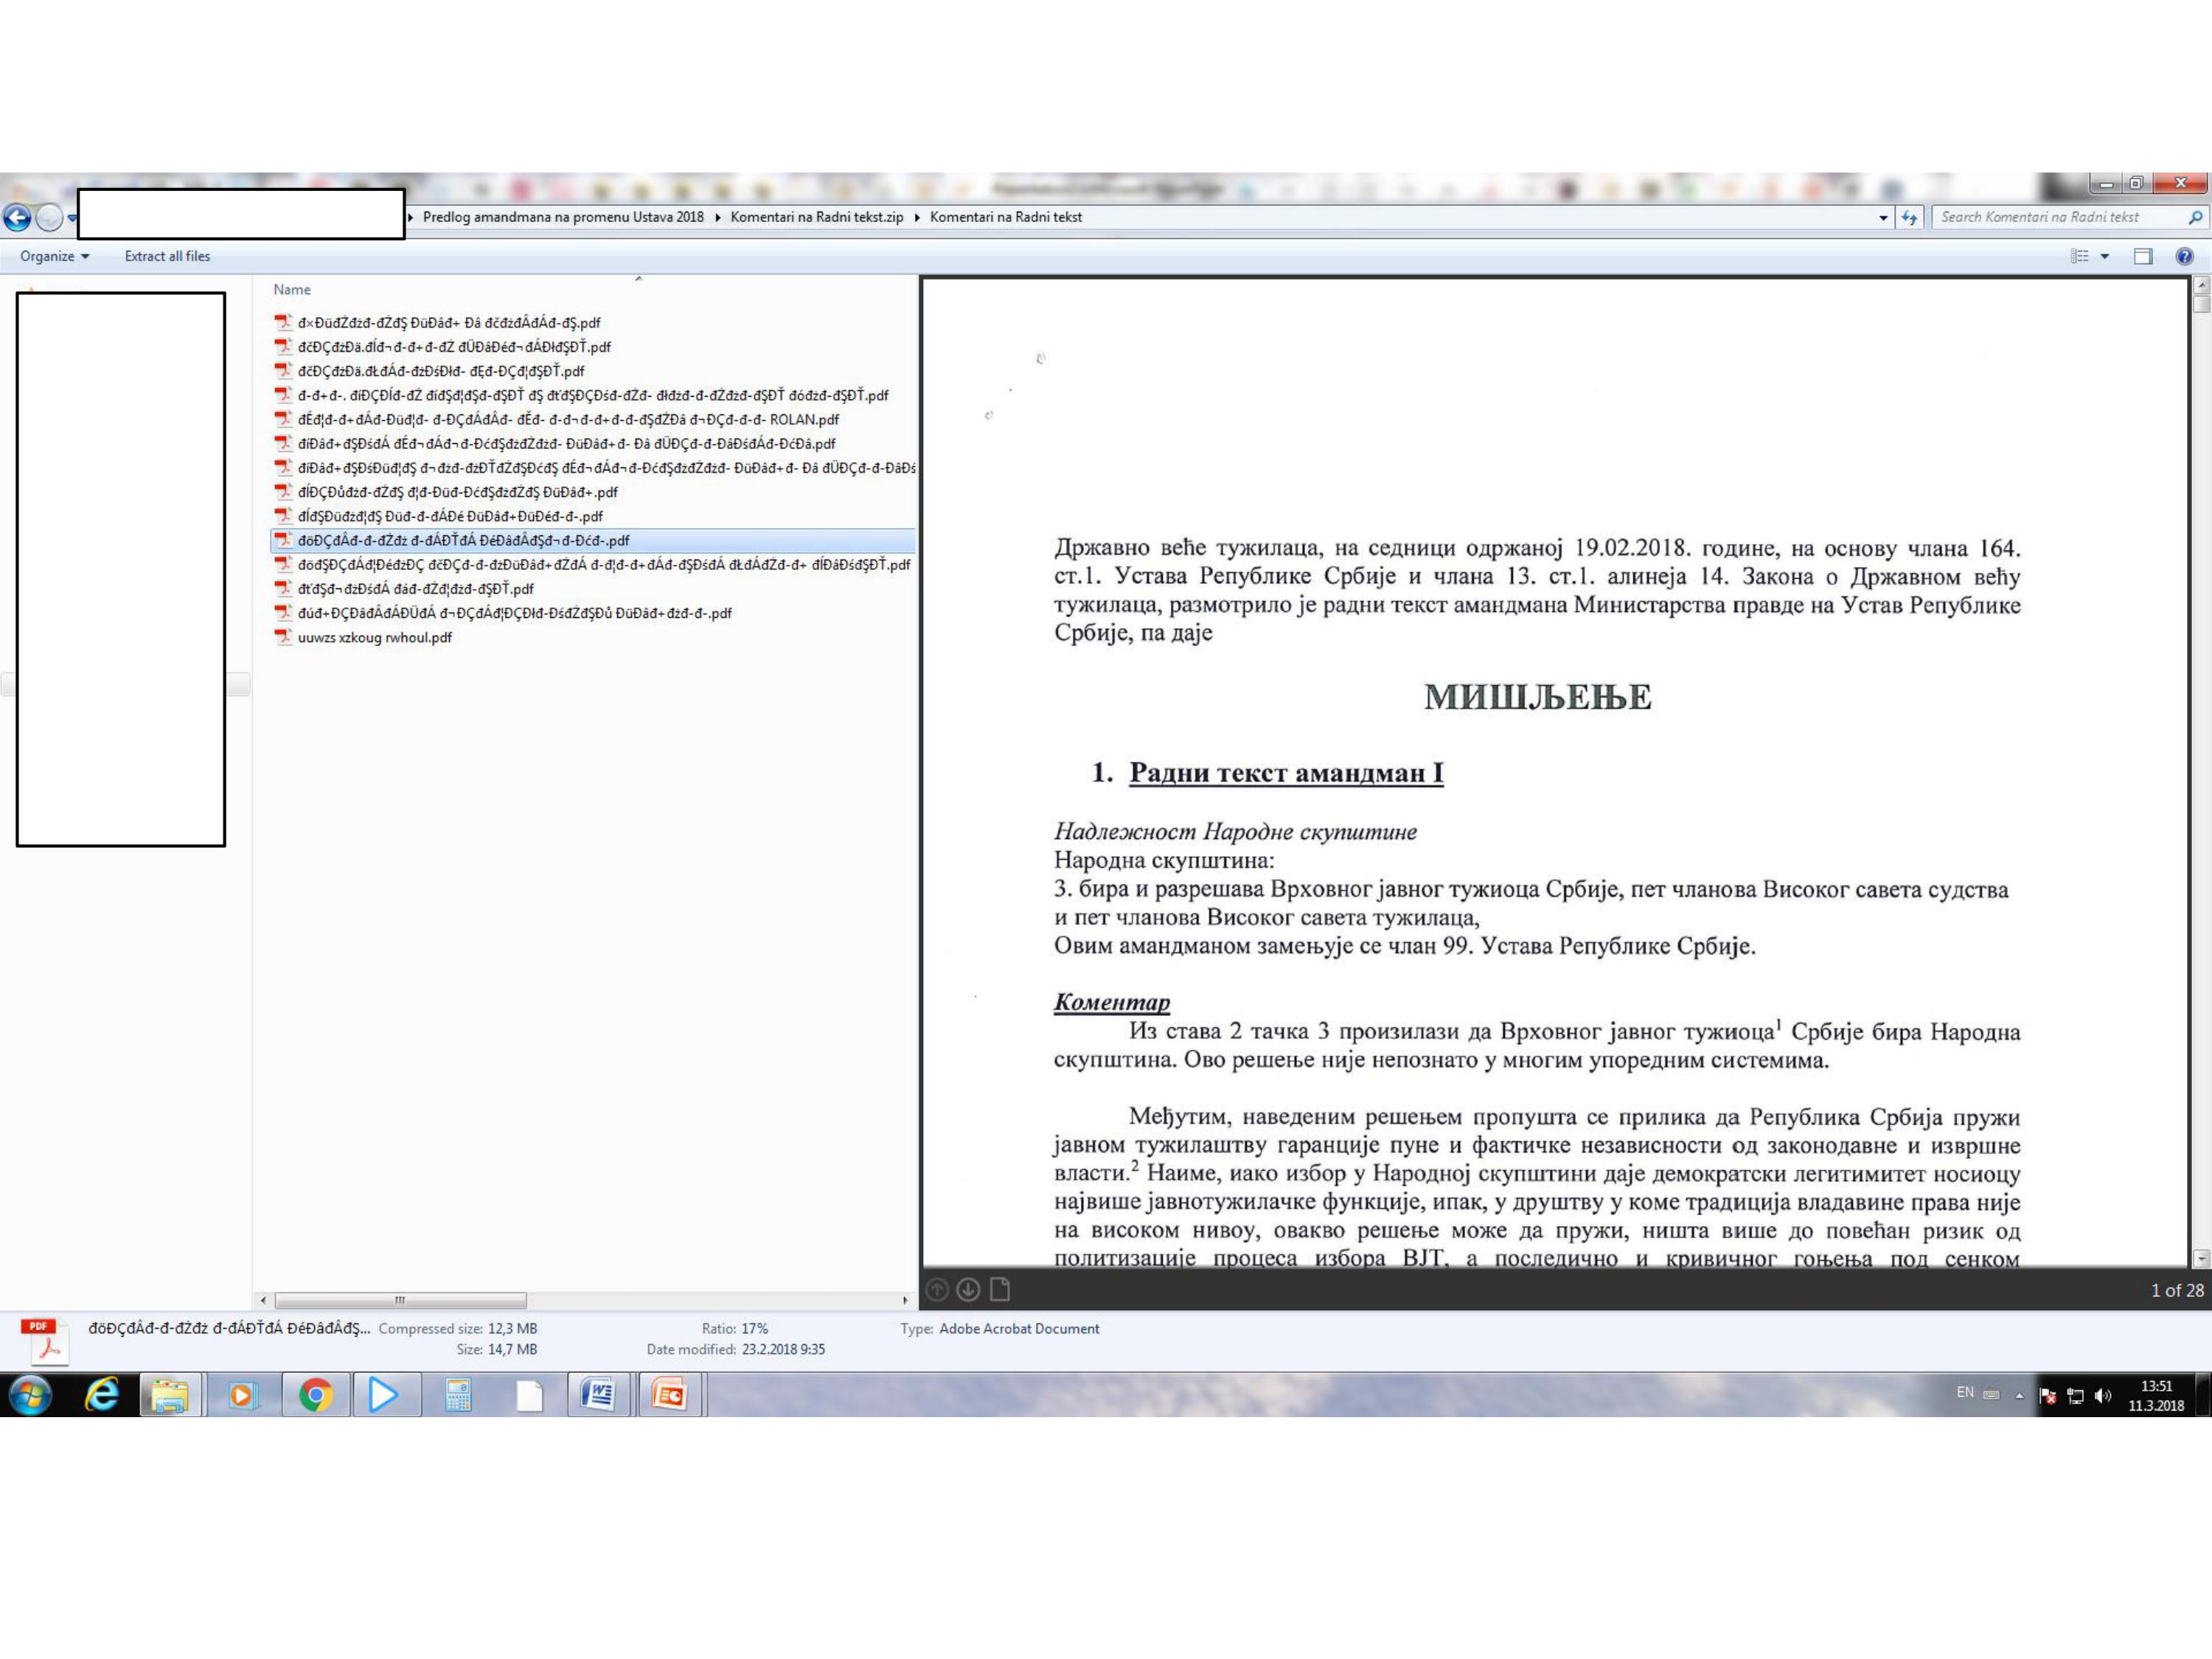Click the Change your view icon
Screen dimensions: 2212x1659
(2079, 257)
